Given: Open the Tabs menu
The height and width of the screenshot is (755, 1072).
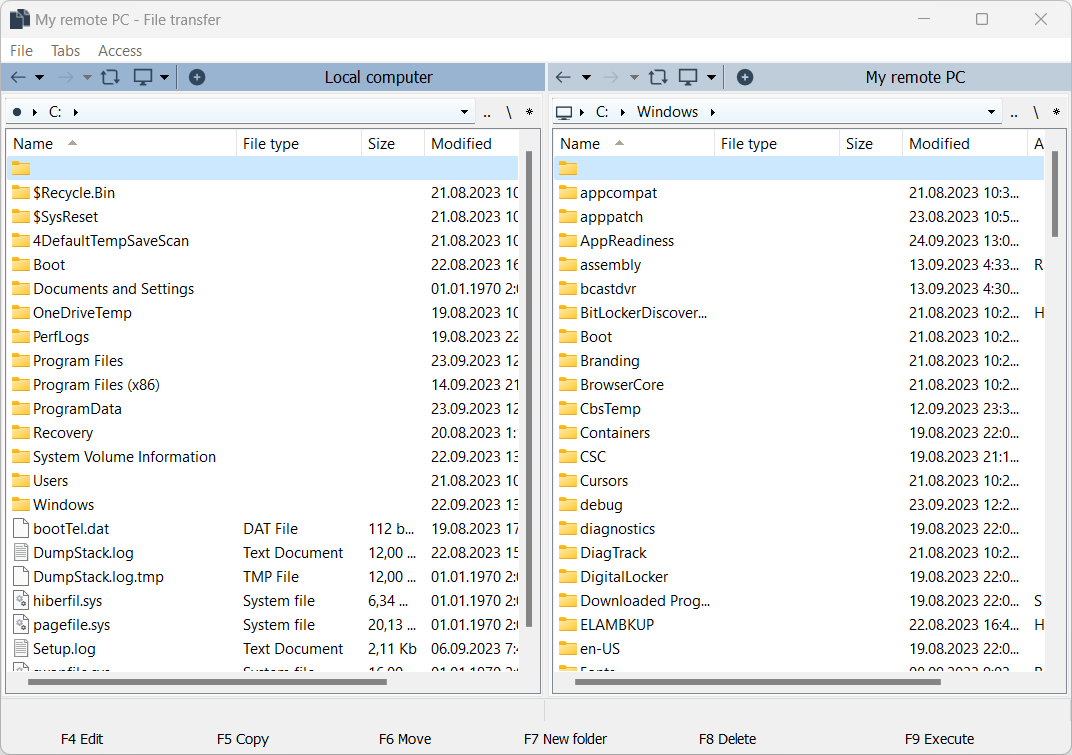Looking at the screenshot, I should coord(65,50).
